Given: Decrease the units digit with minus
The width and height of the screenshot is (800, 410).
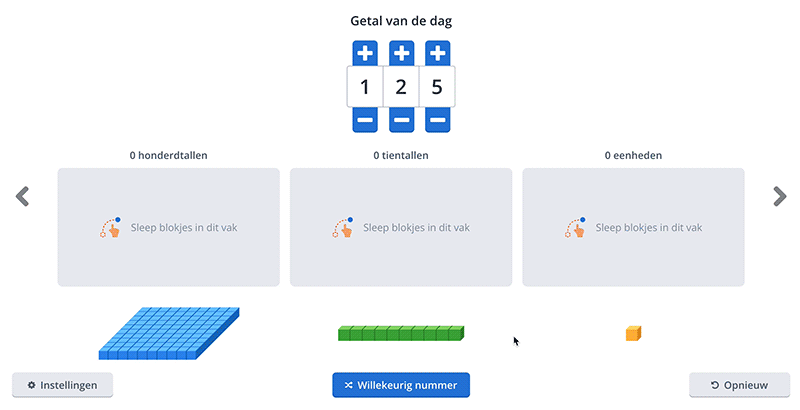Looking at the screenshot, I should [437, 120].
